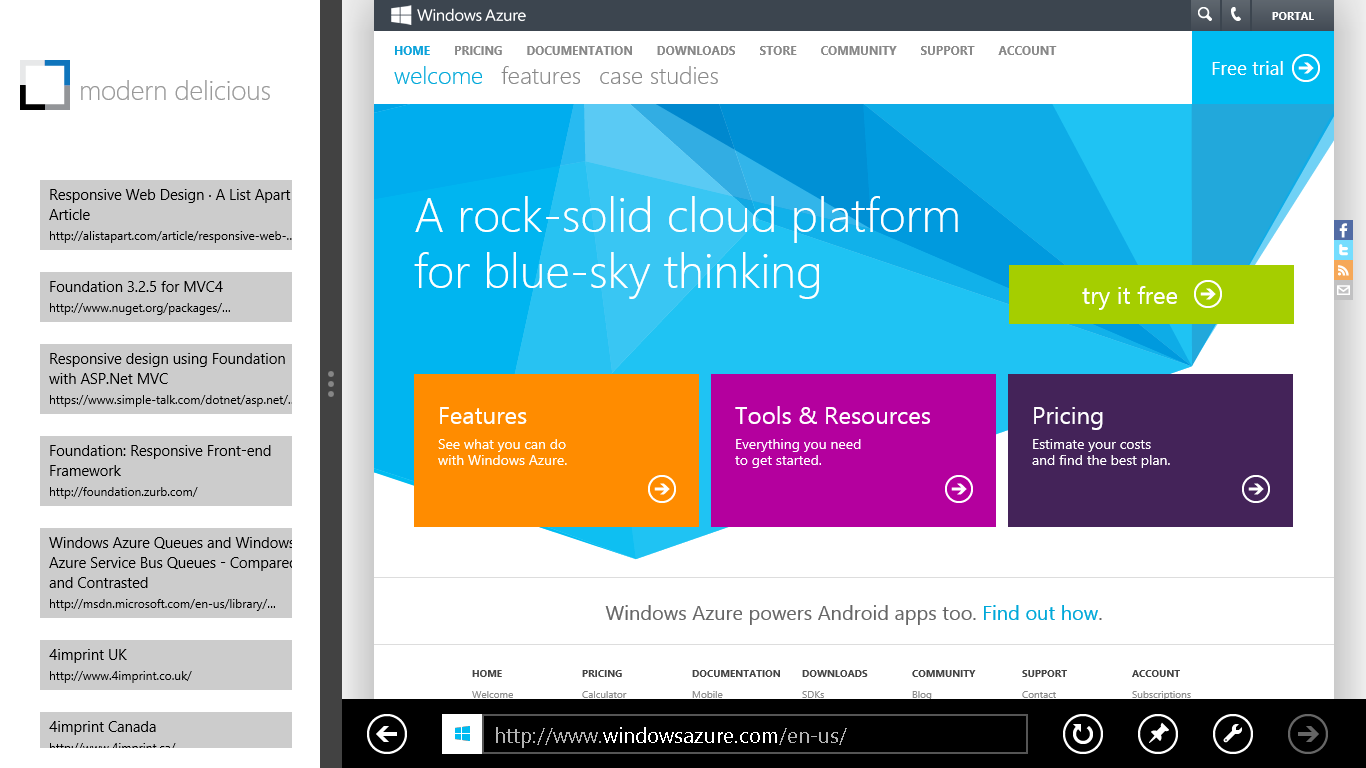Image resolution: width=1366 pixels, height=768 pixels.
Task: Click the Free trial button
Action: (x=1263, y=68)
